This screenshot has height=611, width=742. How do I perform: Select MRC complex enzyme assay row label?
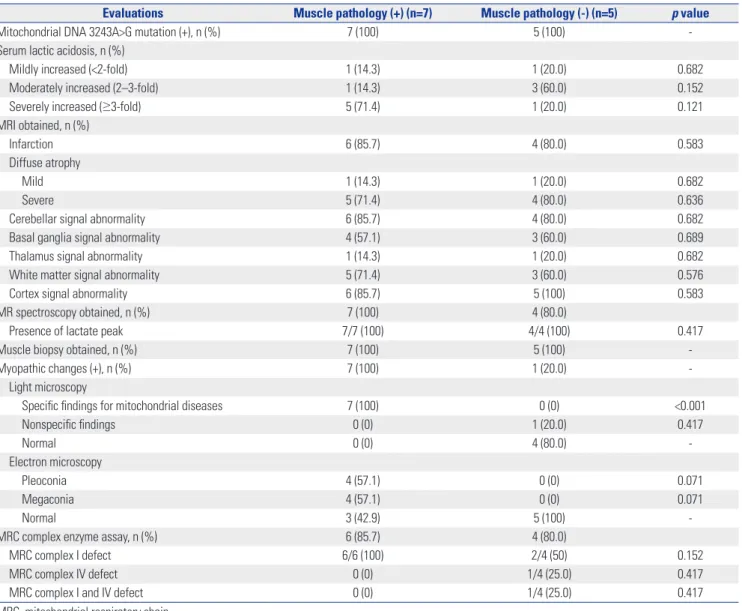tap(79, 537)
